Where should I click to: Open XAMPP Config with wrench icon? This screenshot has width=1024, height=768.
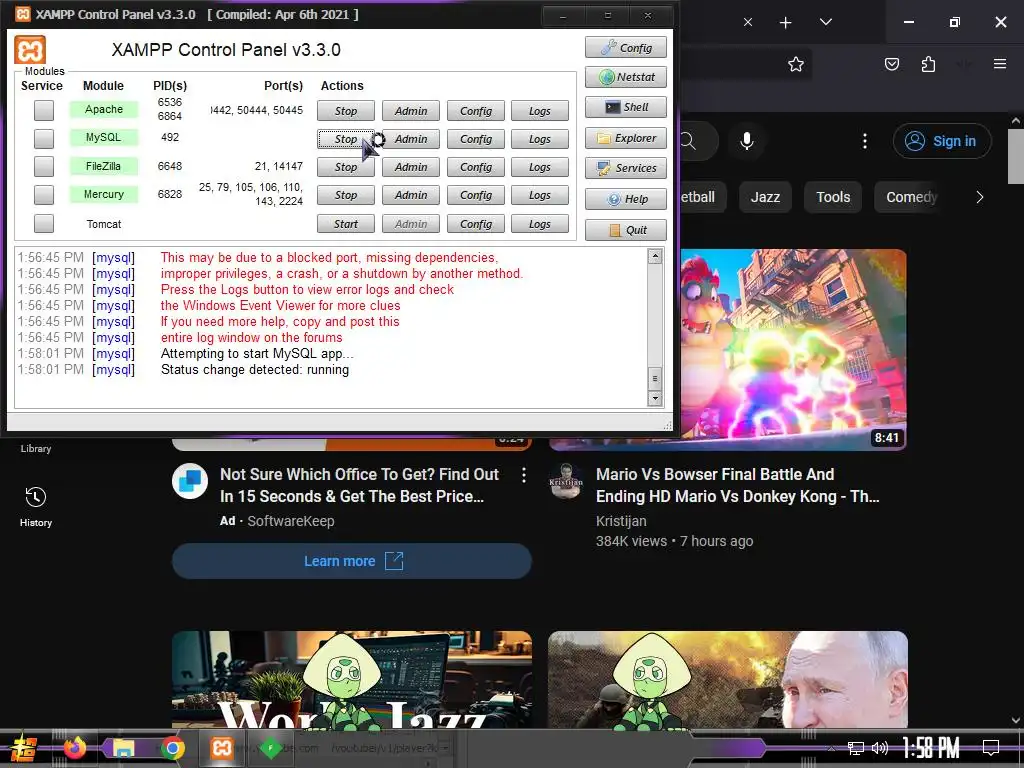(626, 48)
